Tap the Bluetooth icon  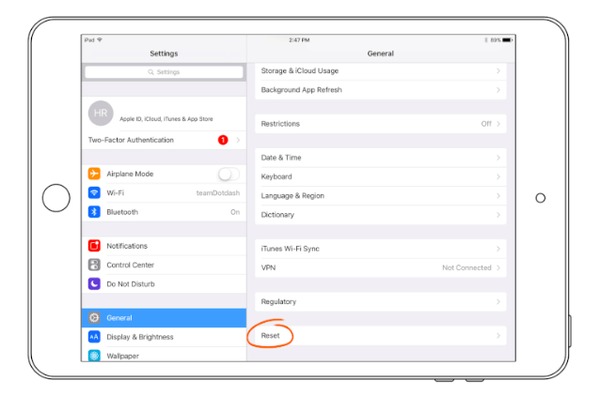click(94, 212)
